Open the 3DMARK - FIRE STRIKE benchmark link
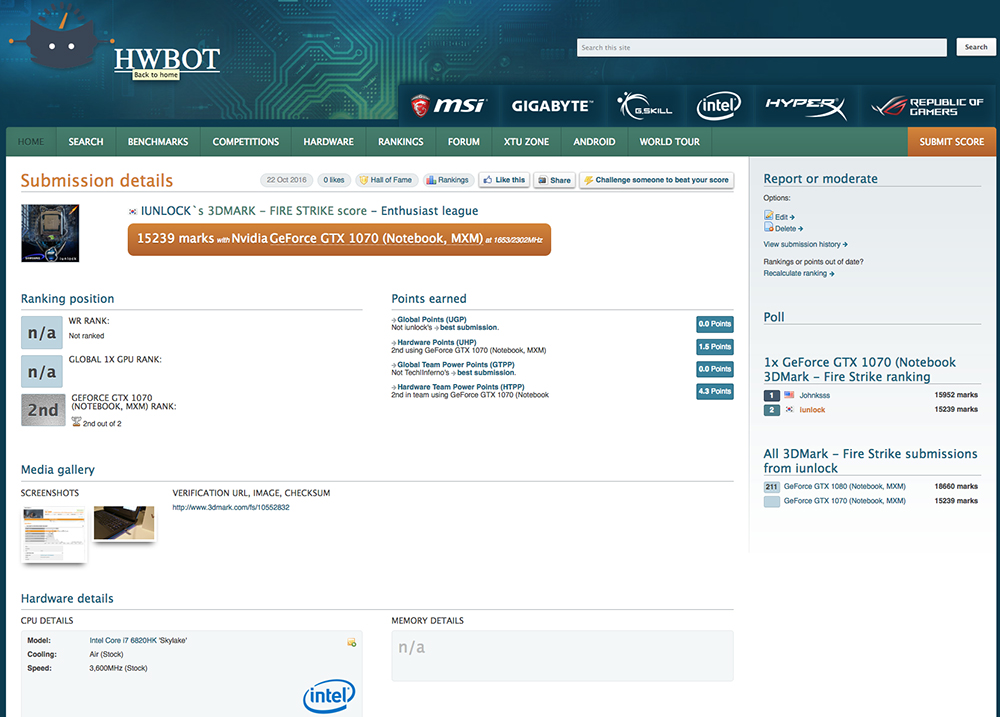 tap(287, 211)
